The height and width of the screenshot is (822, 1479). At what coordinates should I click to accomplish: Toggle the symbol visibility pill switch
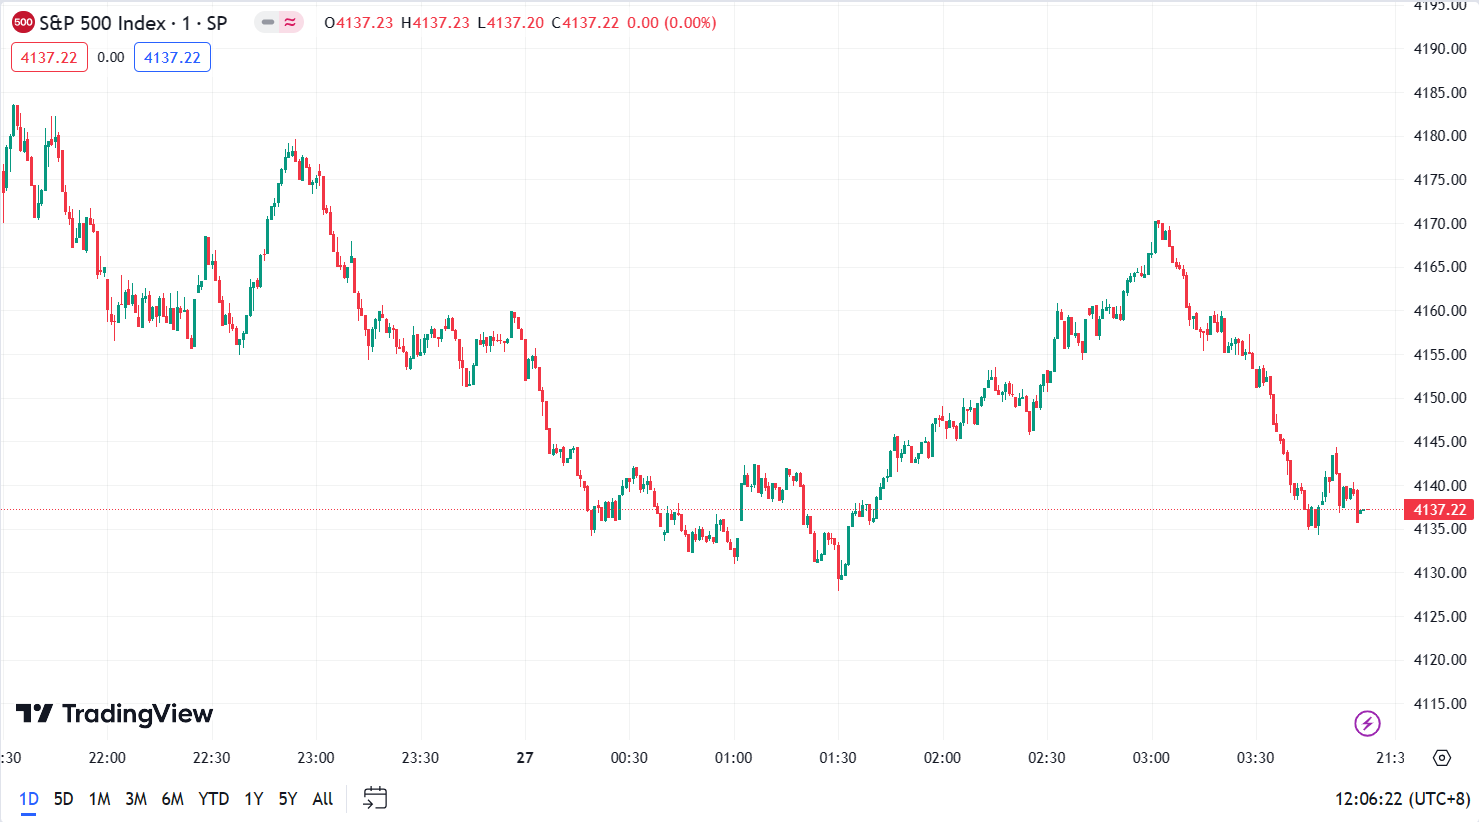[x=277, y=20]
